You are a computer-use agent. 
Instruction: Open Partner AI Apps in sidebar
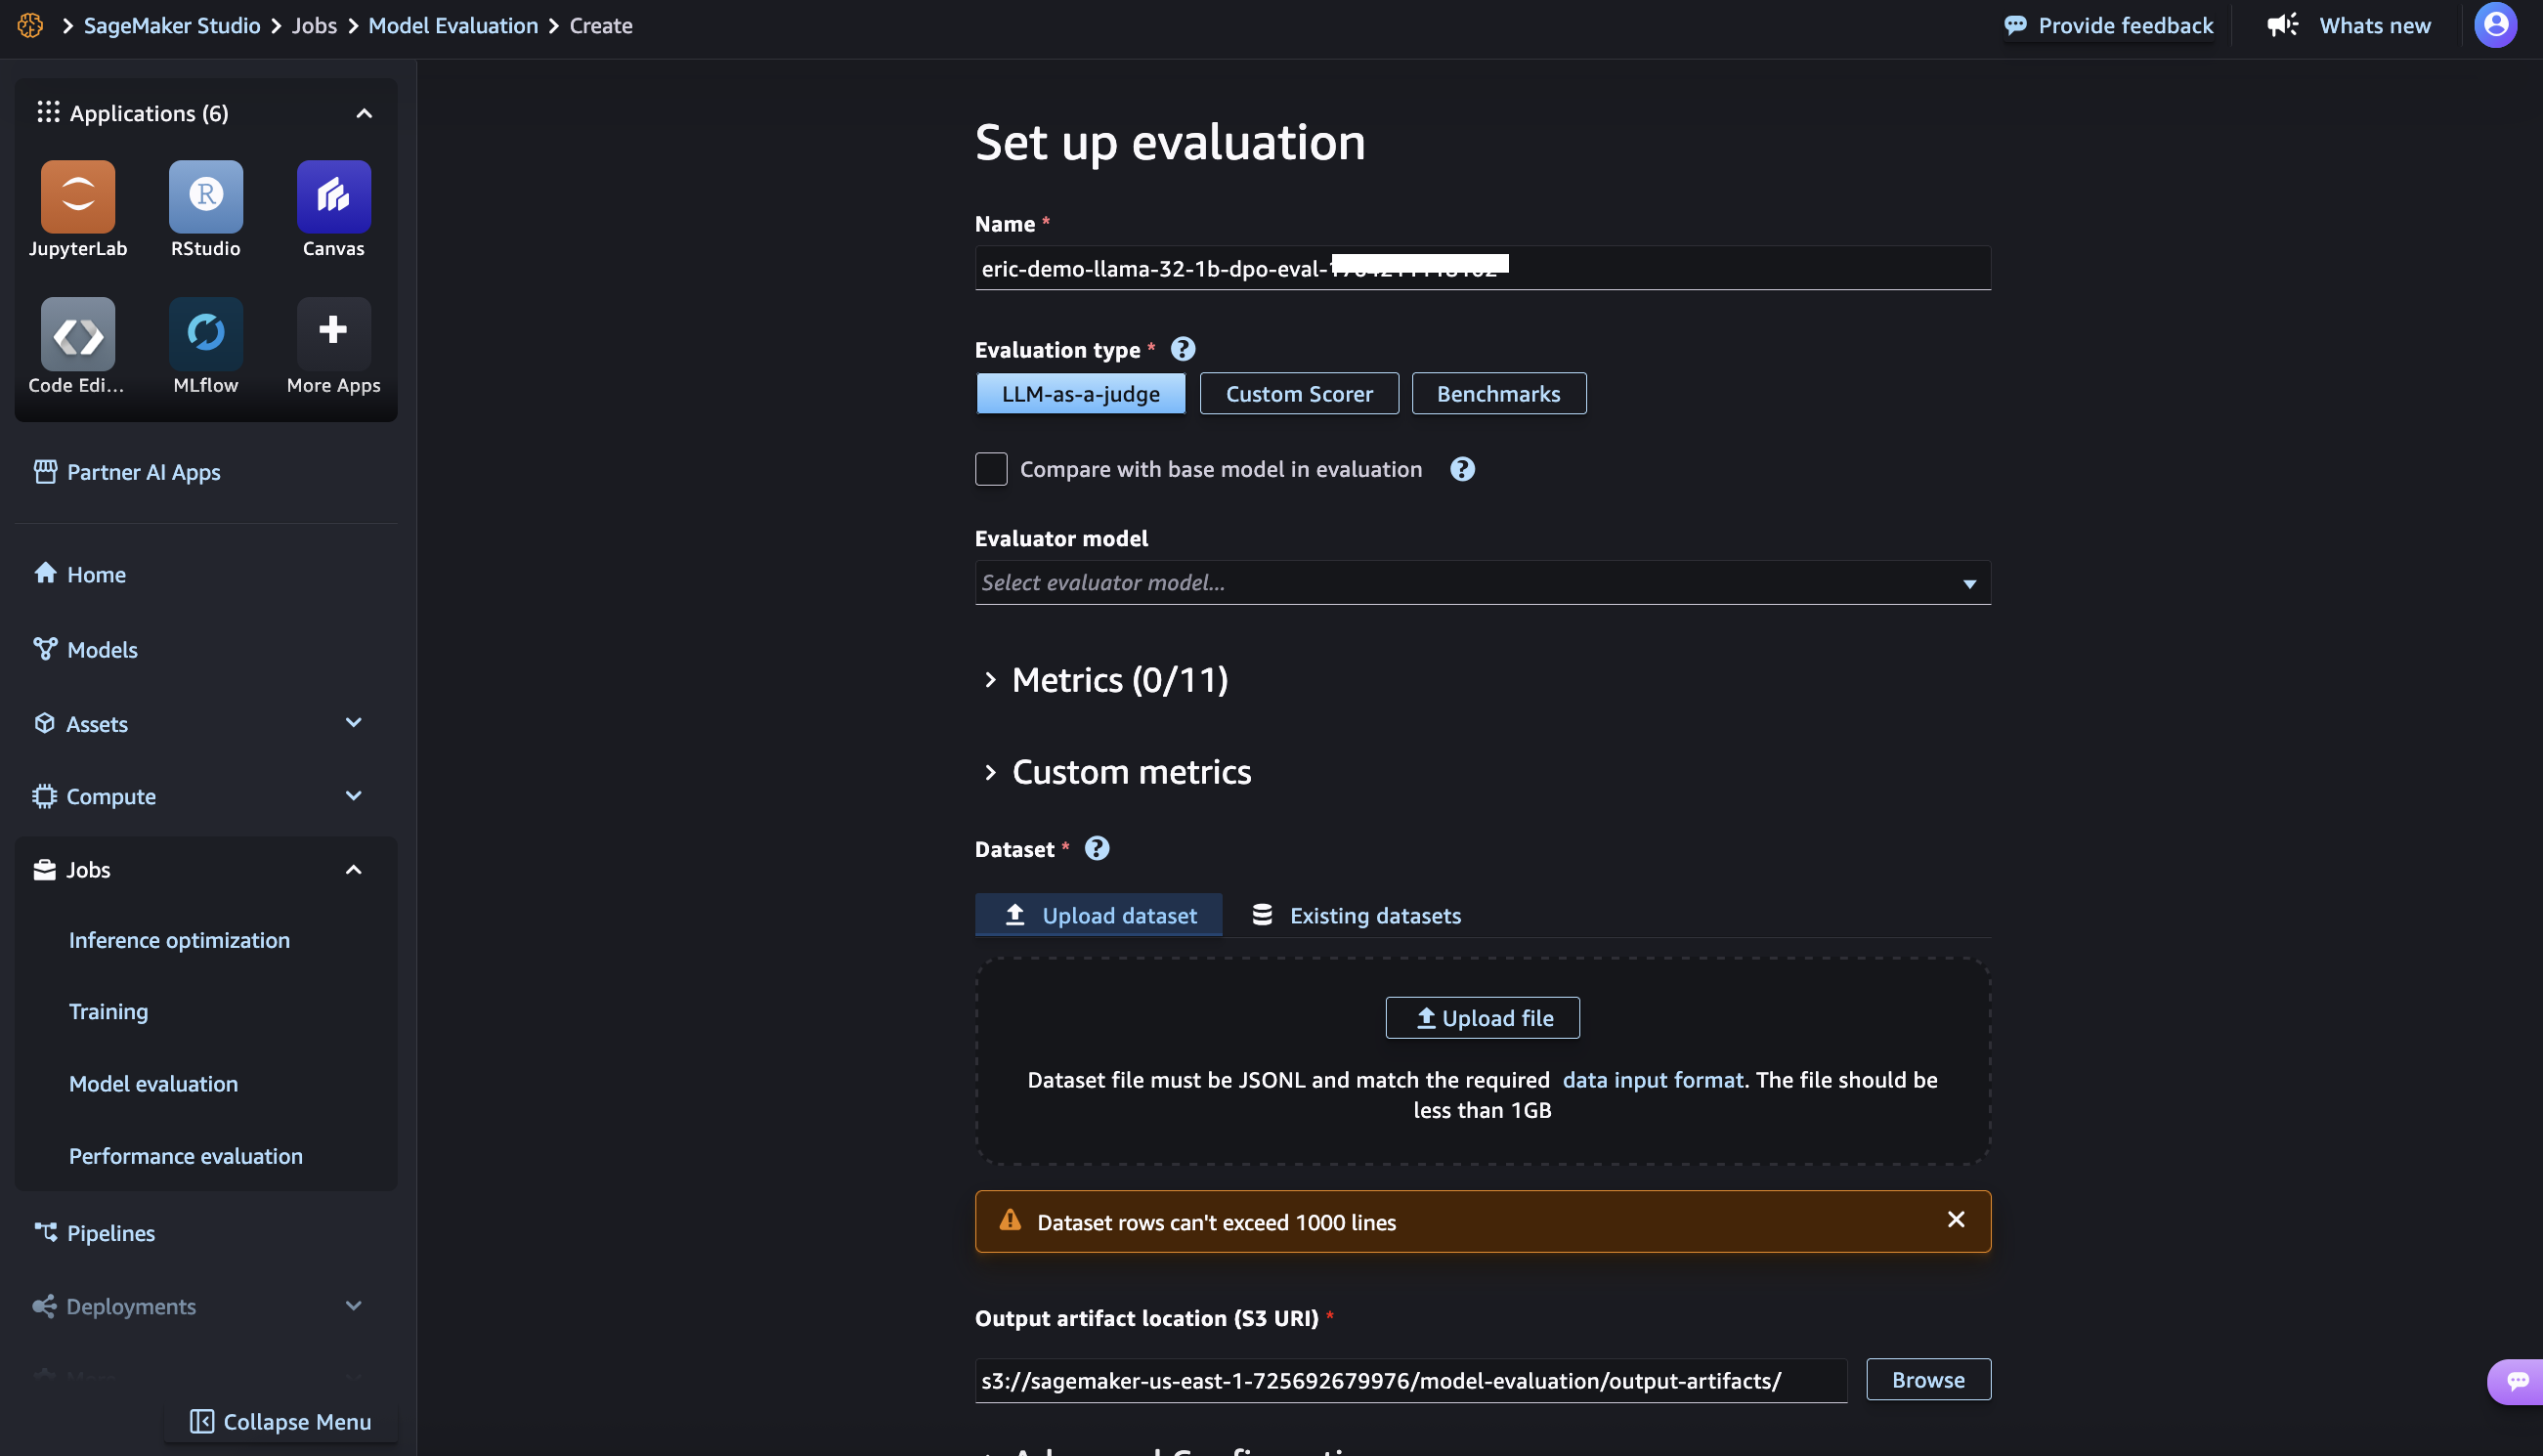tap(143, 472)
